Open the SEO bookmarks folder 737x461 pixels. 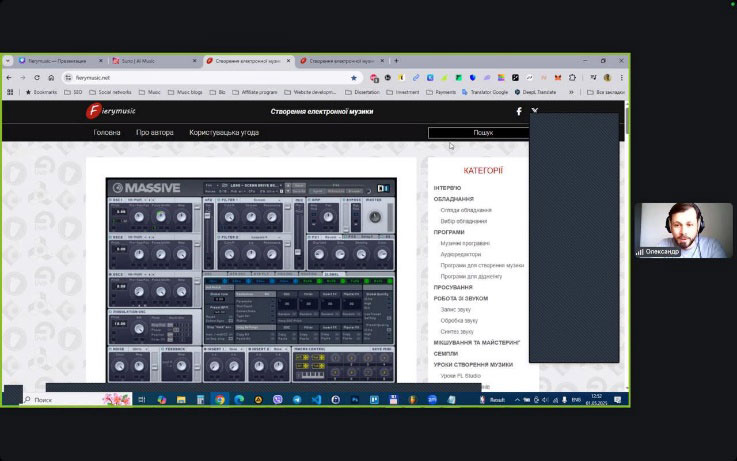tap(73, 92)
